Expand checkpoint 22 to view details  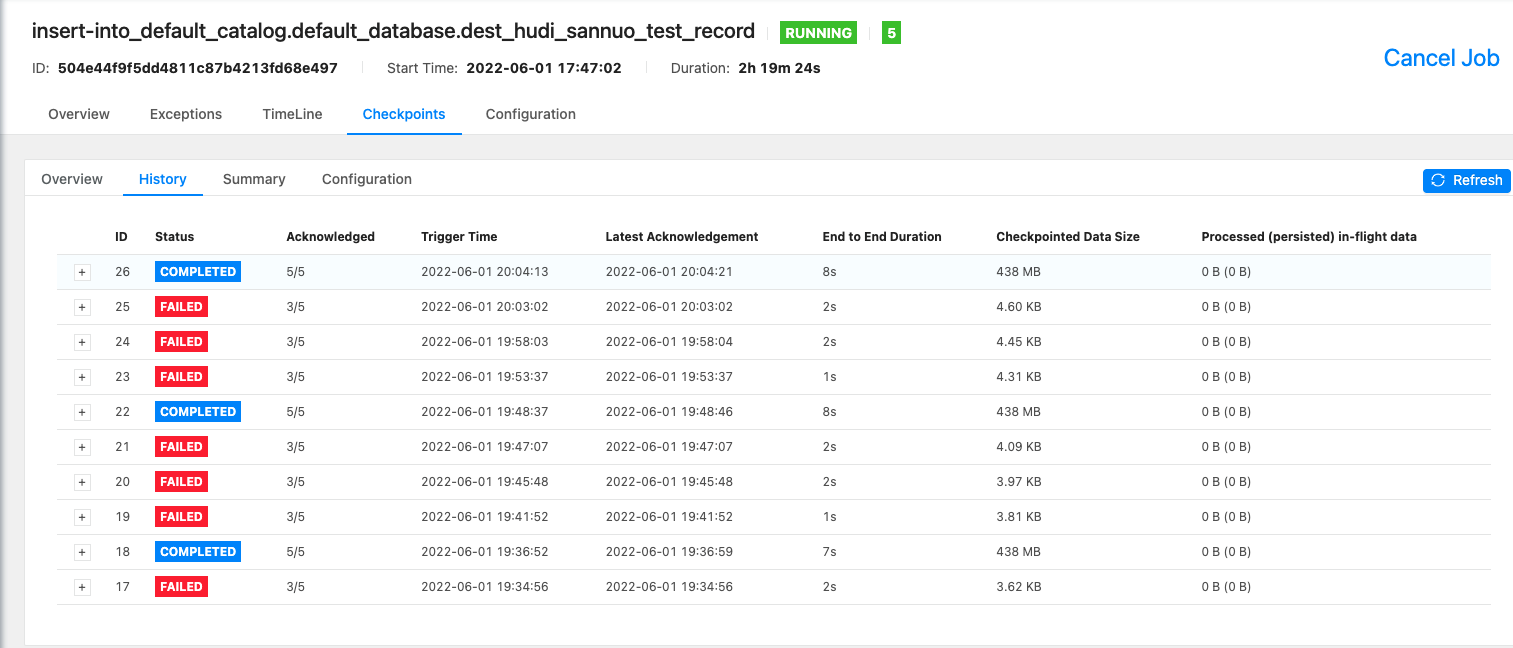tap(82, 412)
